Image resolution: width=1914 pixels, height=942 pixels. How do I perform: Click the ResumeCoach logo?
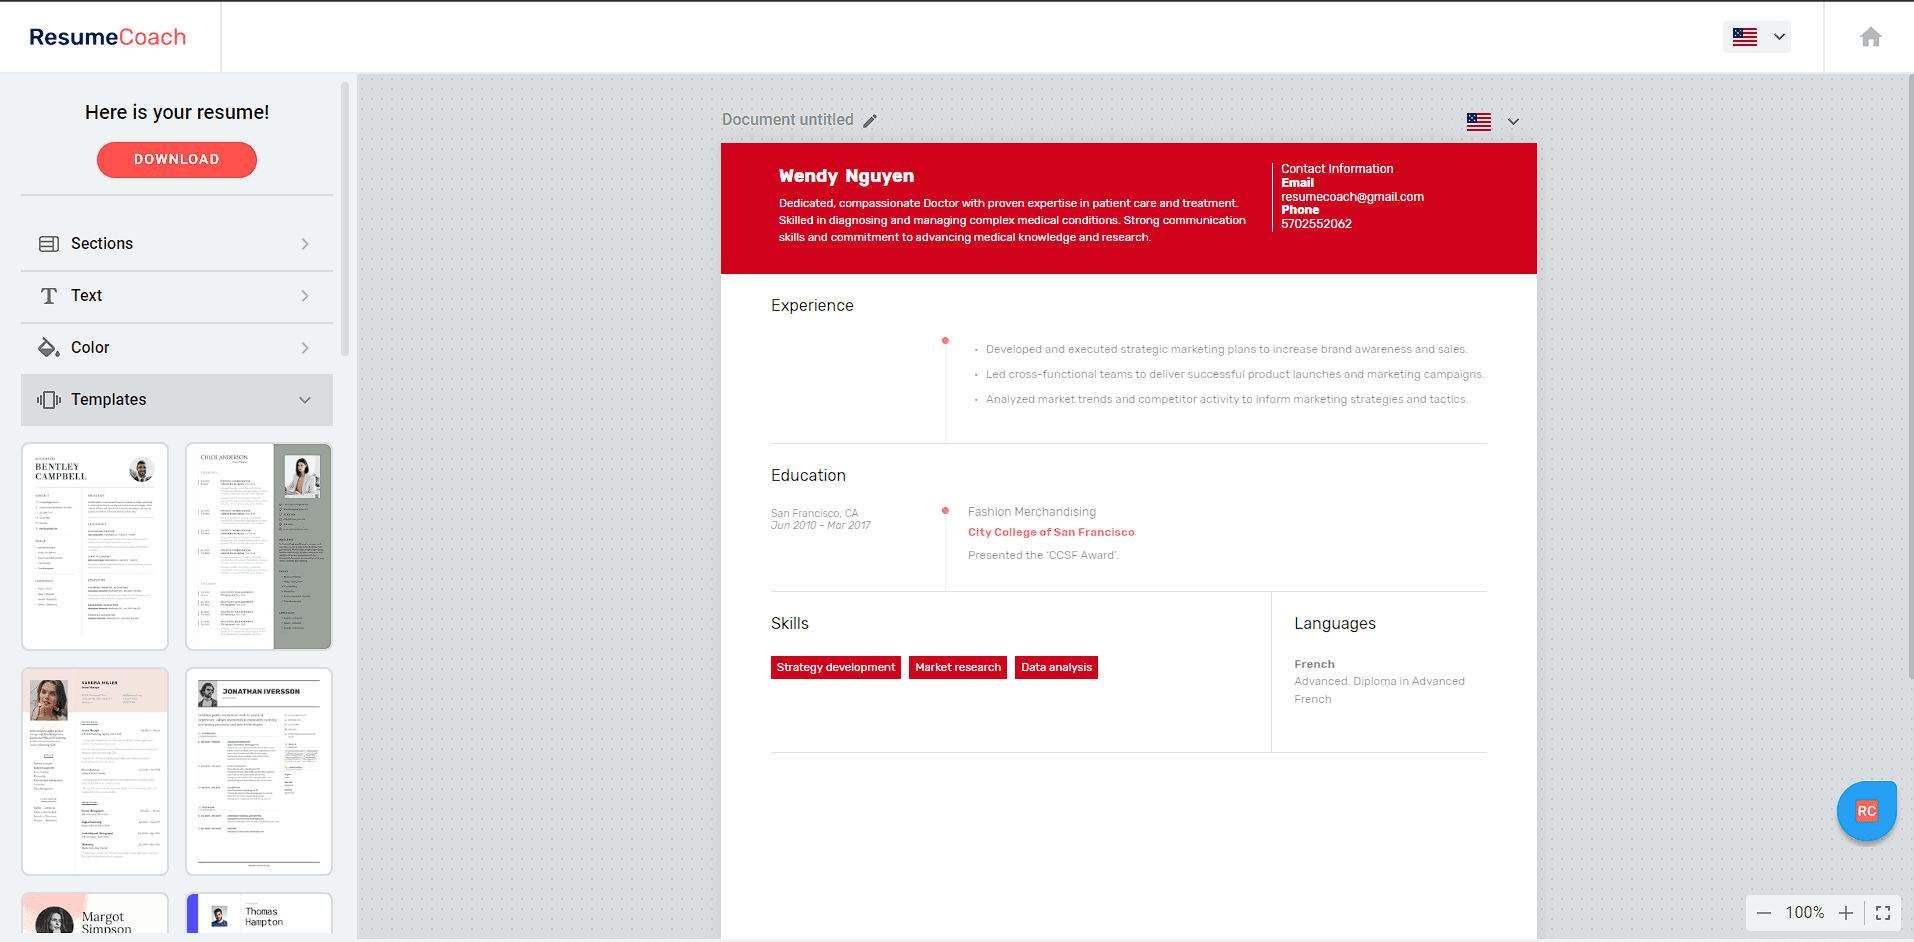point(108,37)
